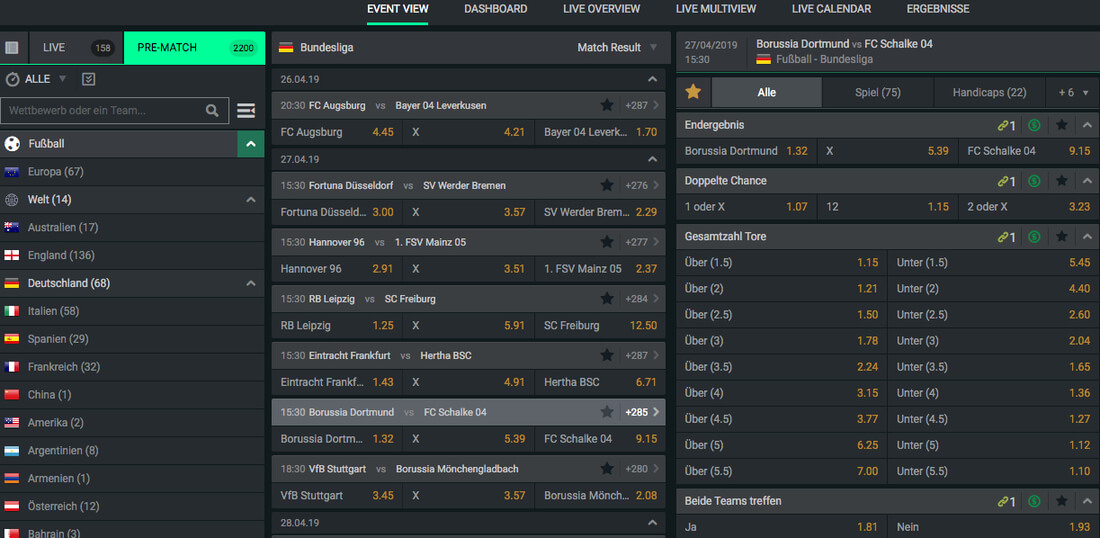Viewport: 1100px width, 538px height.
Task: Open the LIVE CALENDAR menu item
Action: pos(830,9)
